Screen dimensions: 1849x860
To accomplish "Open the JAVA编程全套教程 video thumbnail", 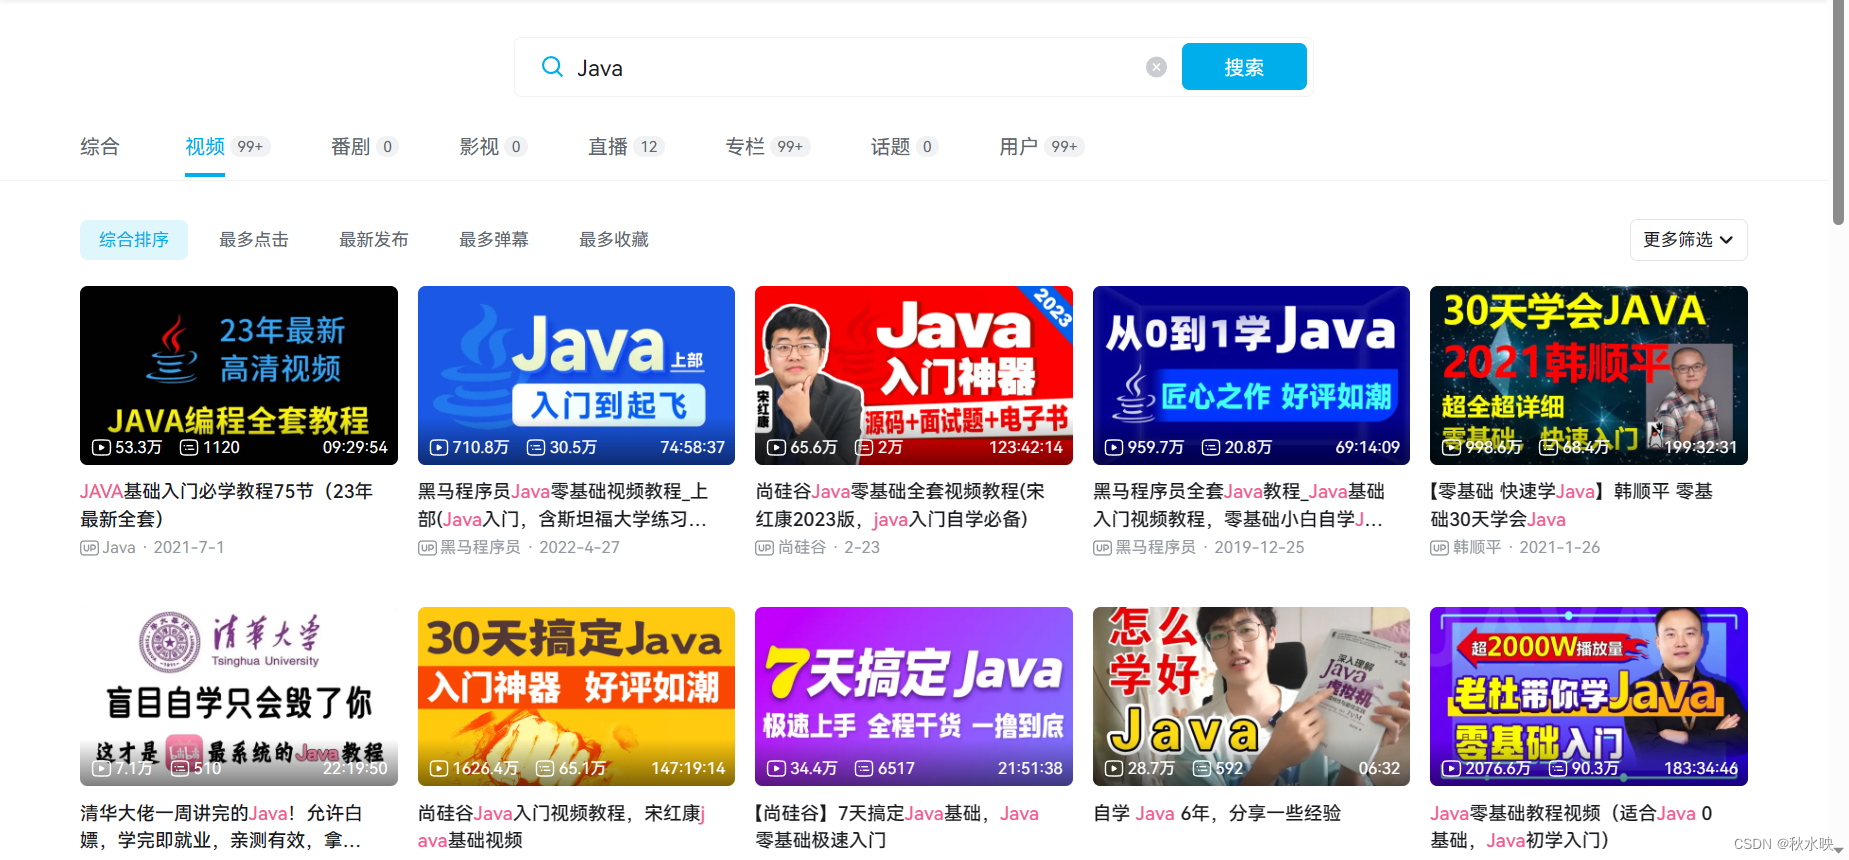I will click(x=239, y=375).
